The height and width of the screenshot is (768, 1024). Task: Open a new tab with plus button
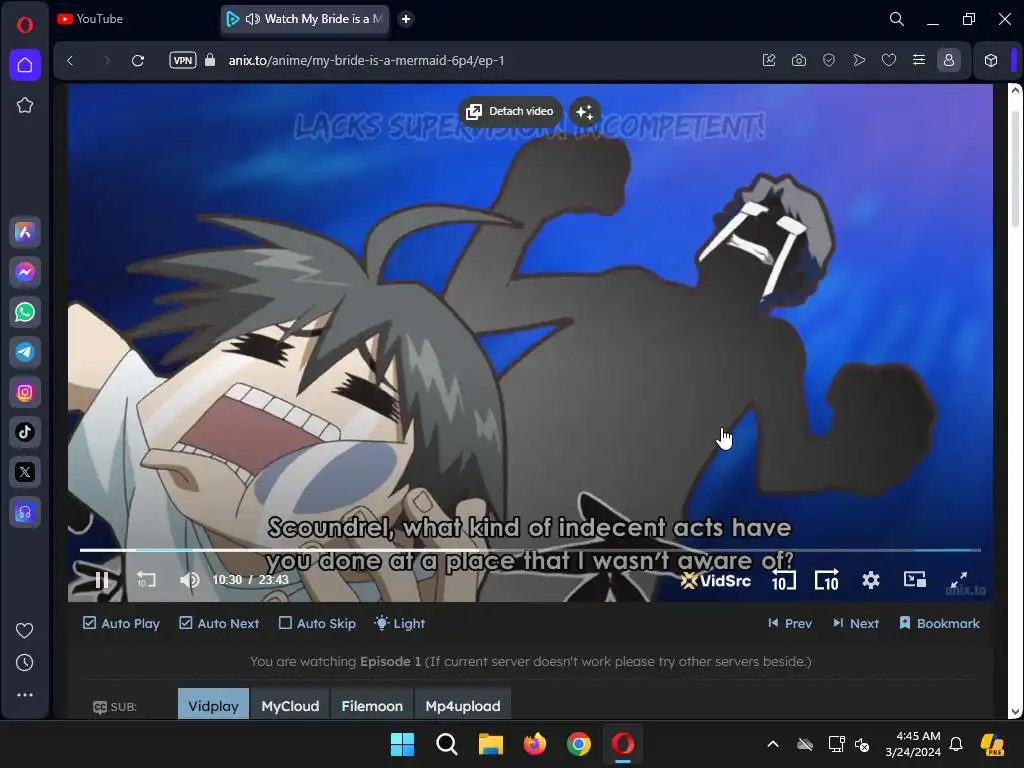(x=406, y=19)
